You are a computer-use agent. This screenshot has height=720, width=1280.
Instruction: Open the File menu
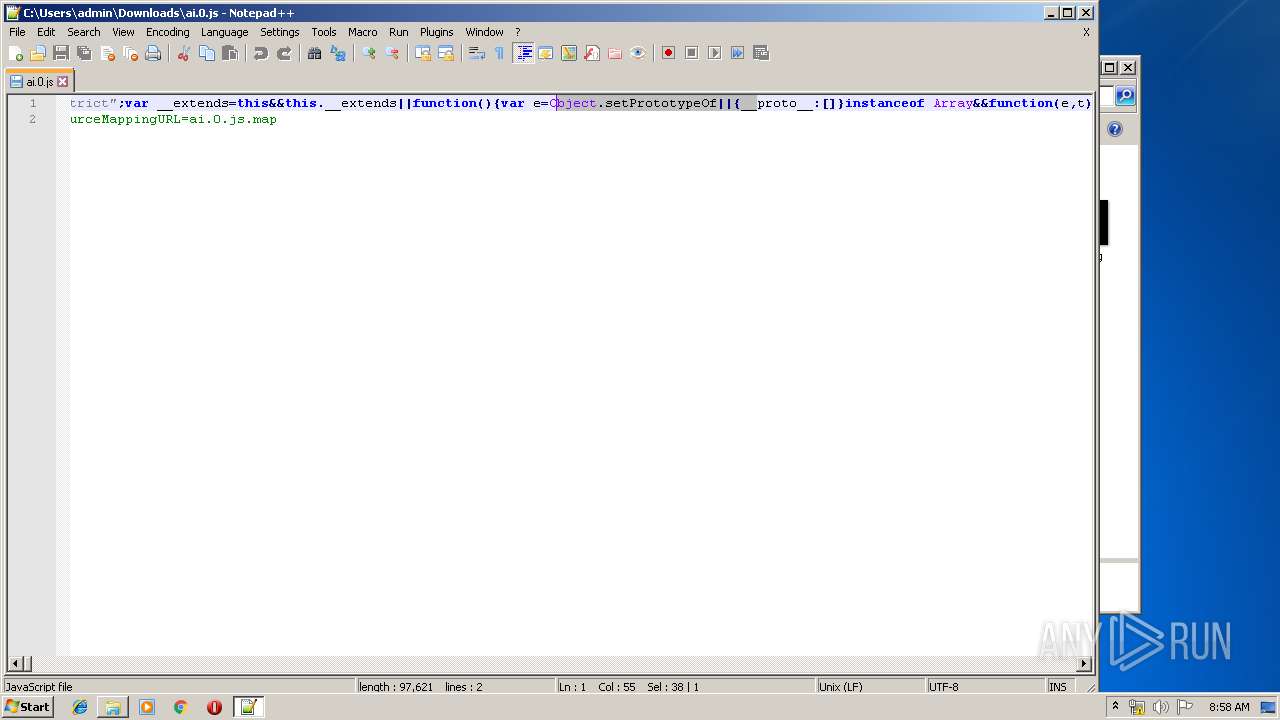tap(17, 32)
